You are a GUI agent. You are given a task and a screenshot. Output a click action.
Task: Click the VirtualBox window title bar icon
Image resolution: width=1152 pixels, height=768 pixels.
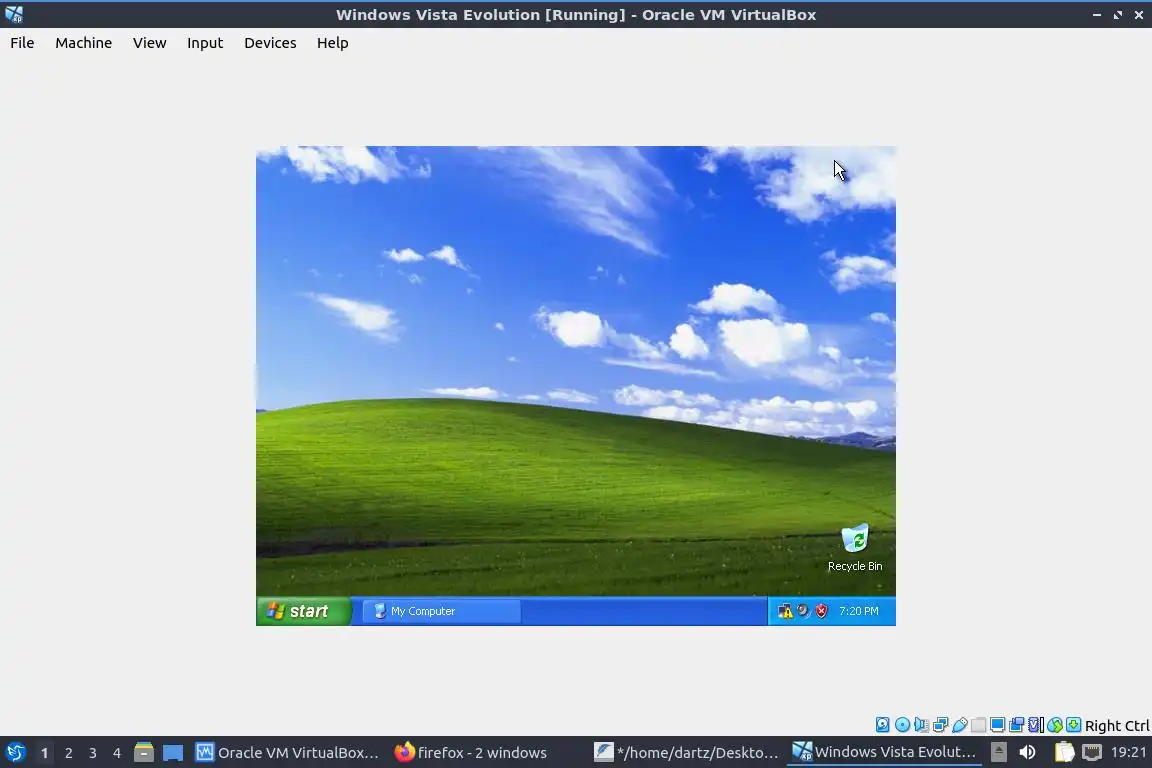(13, 15)
